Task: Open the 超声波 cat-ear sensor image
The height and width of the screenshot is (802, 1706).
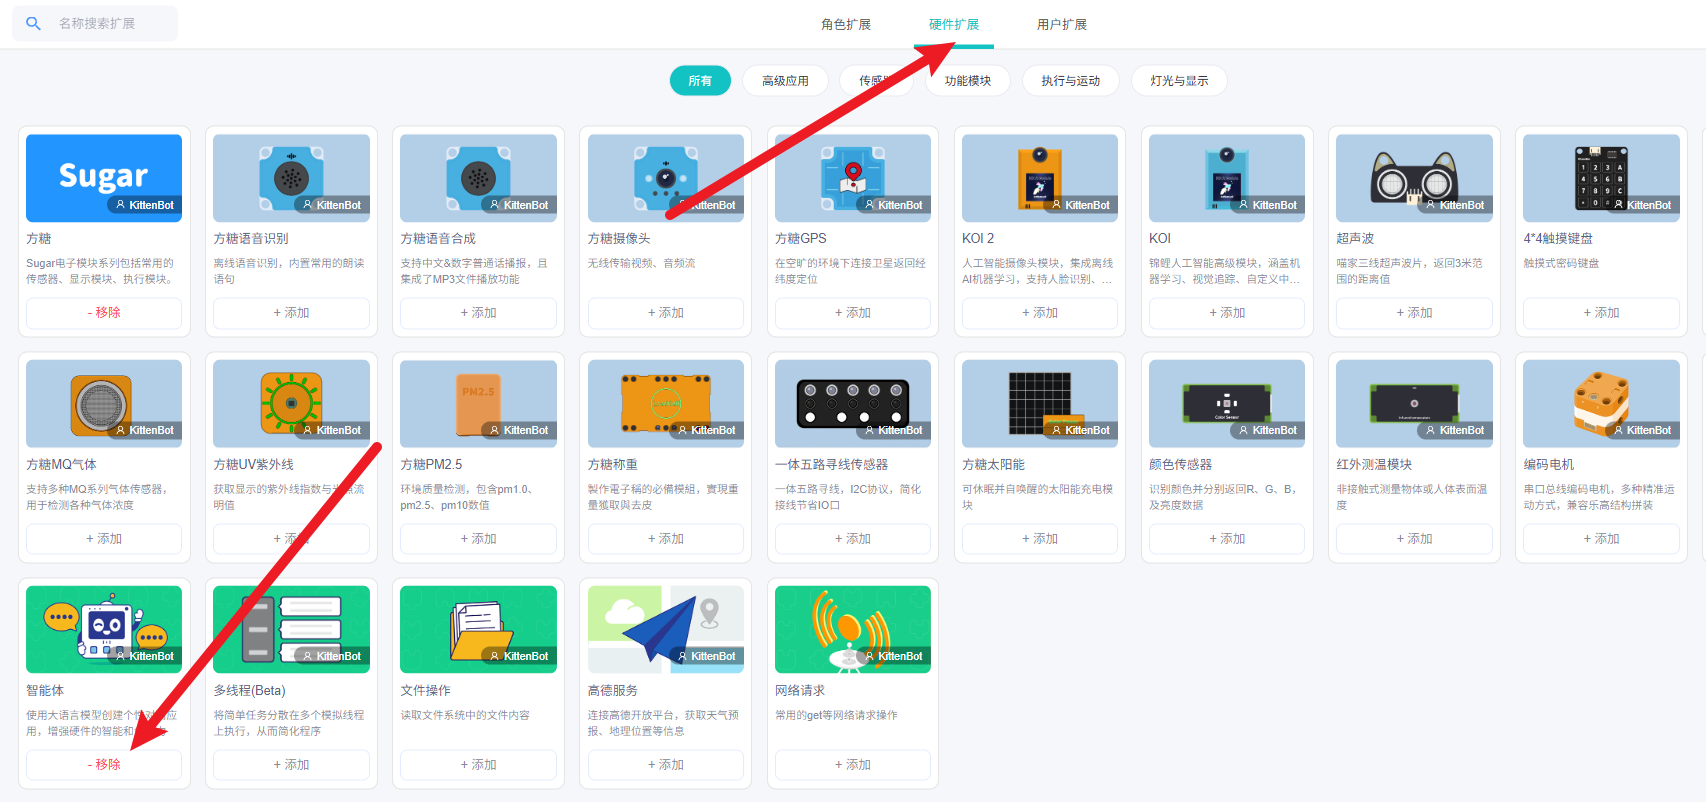Action: click(1414, 178)
